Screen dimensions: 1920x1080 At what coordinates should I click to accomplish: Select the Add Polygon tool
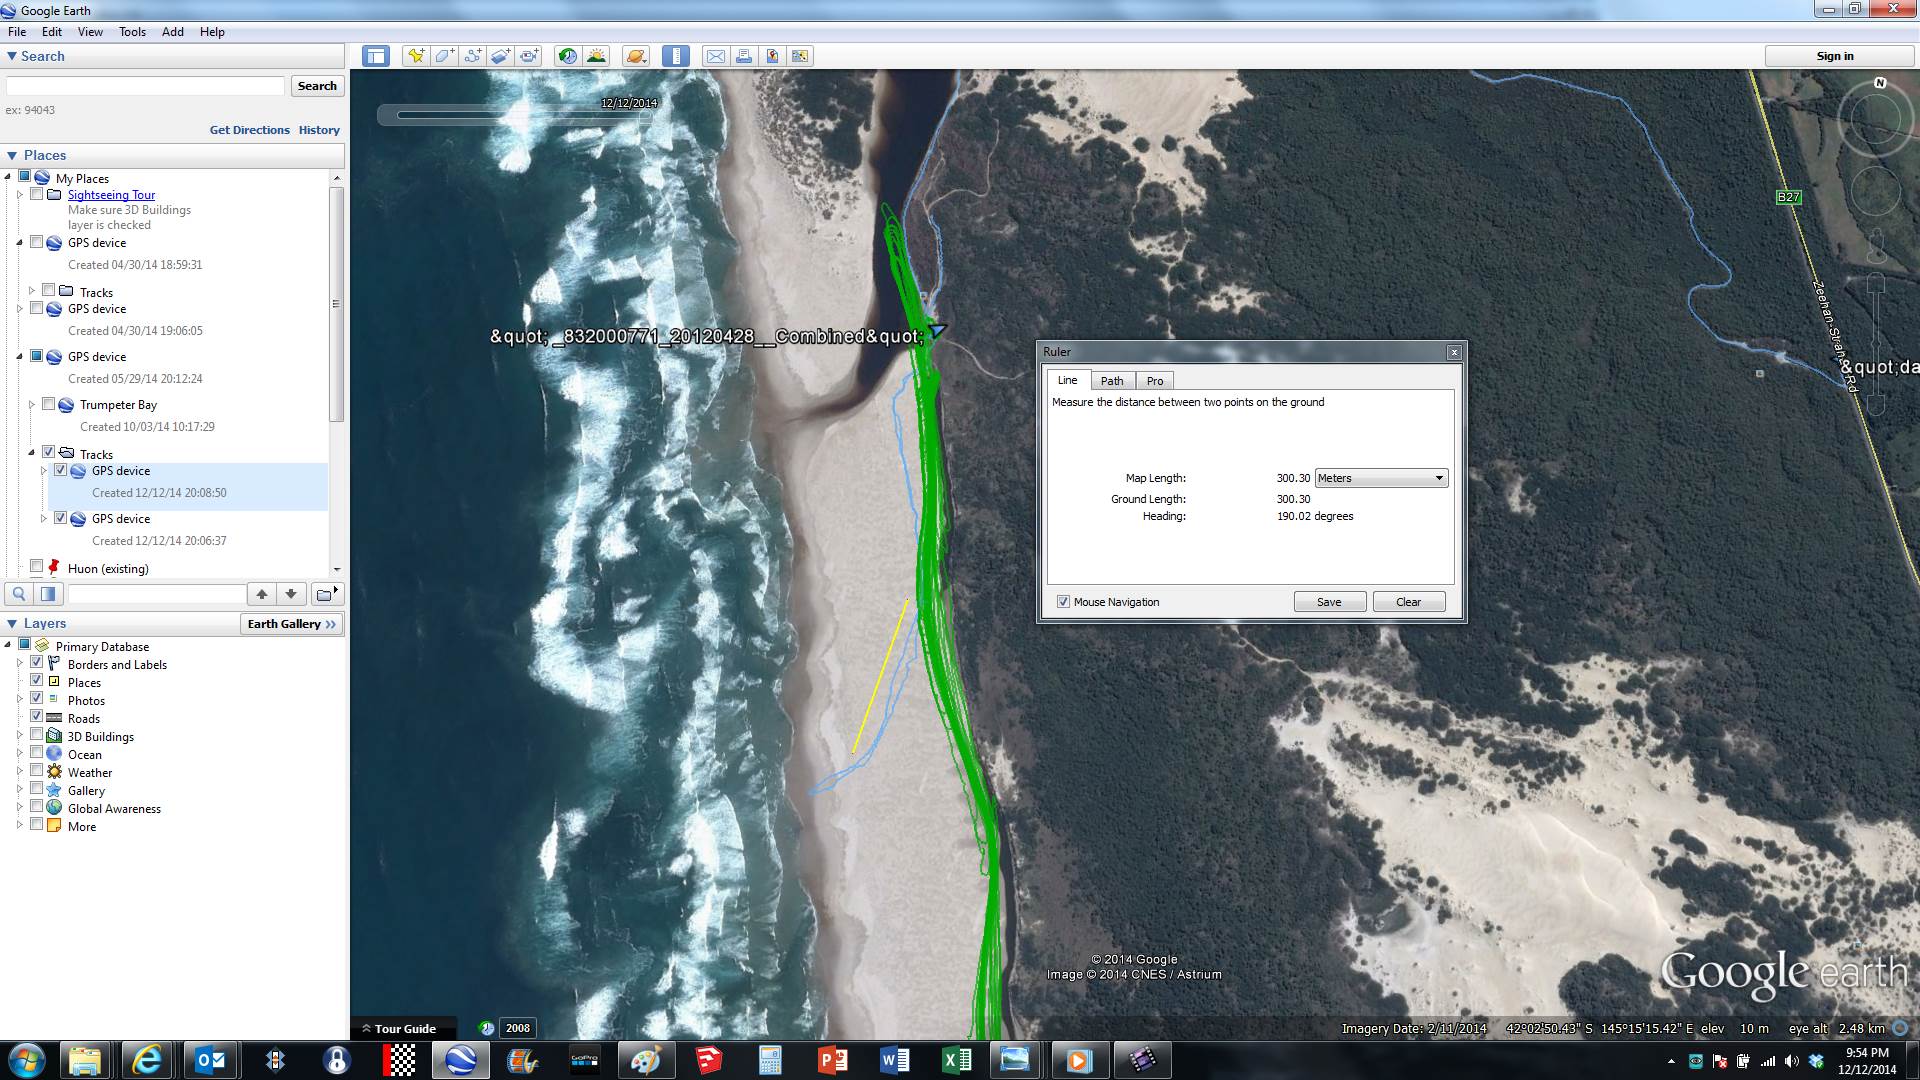click(444, 56)
